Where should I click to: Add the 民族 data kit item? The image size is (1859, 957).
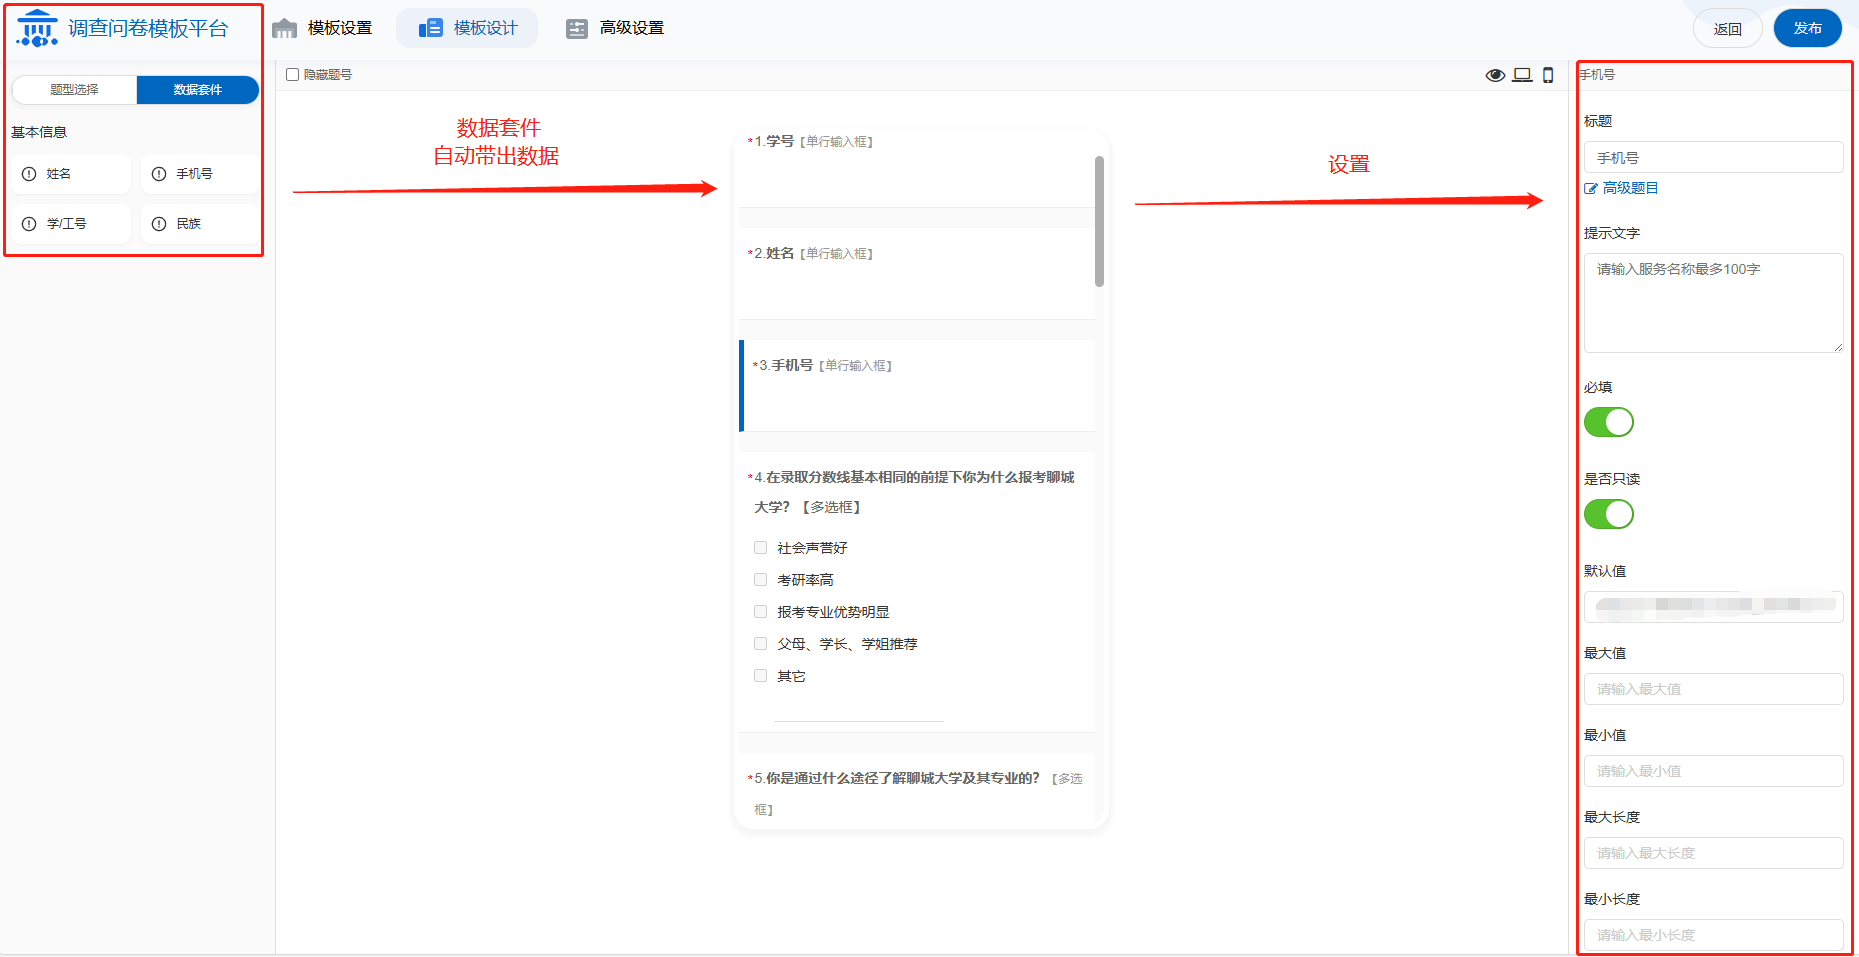198,224
